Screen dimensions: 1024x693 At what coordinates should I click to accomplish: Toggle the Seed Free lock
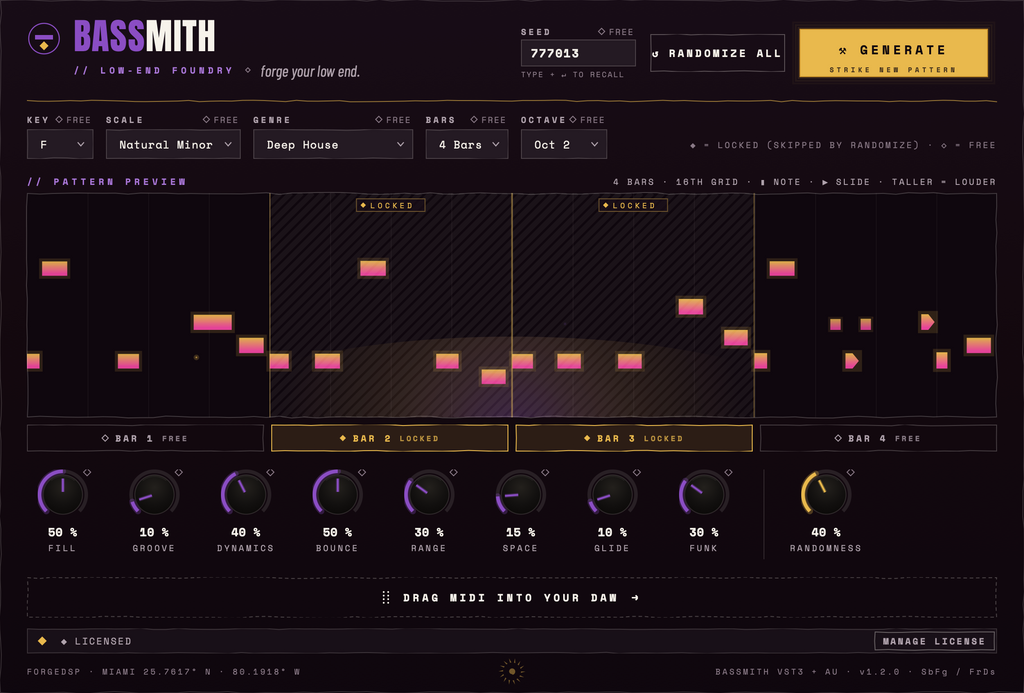[x=616, y=31]
